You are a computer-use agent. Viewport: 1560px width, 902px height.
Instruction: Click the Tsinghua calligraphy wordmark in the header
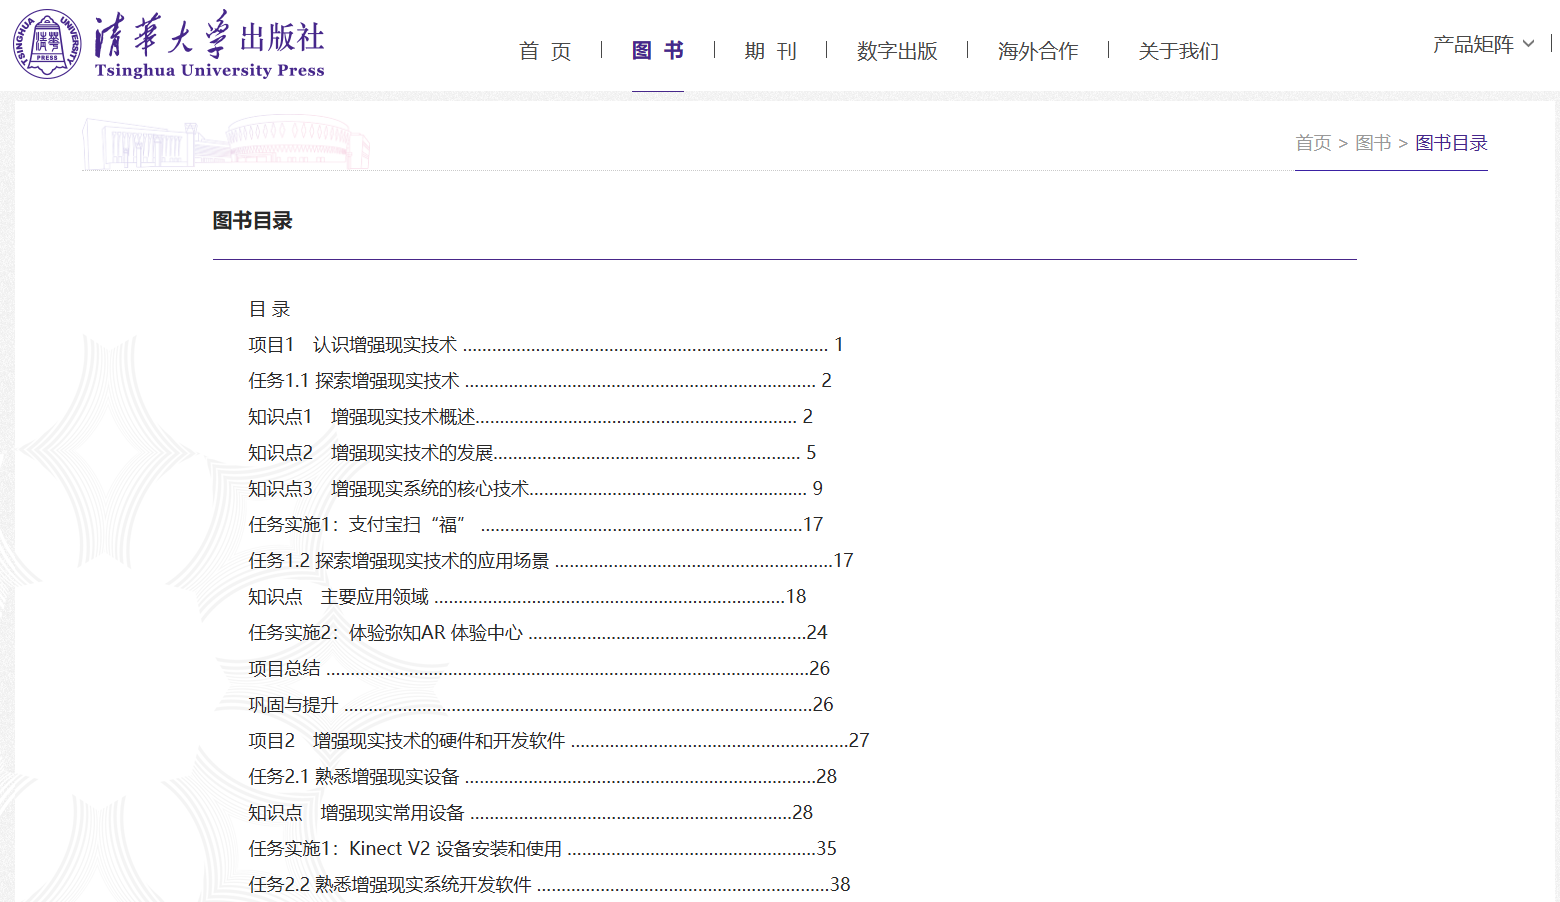click(209, 45)
